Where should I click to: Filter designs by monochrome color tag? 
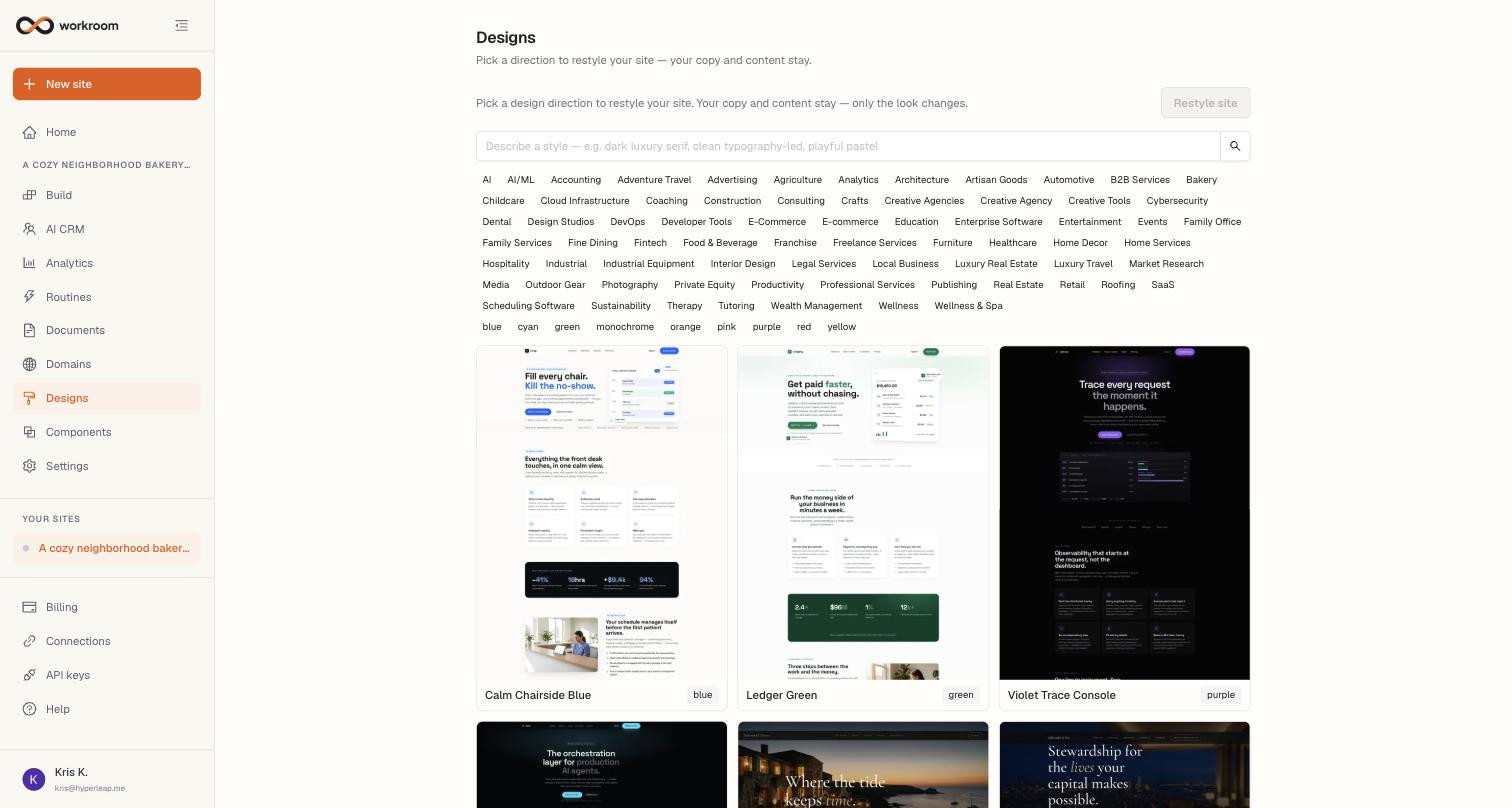point(625,327)
